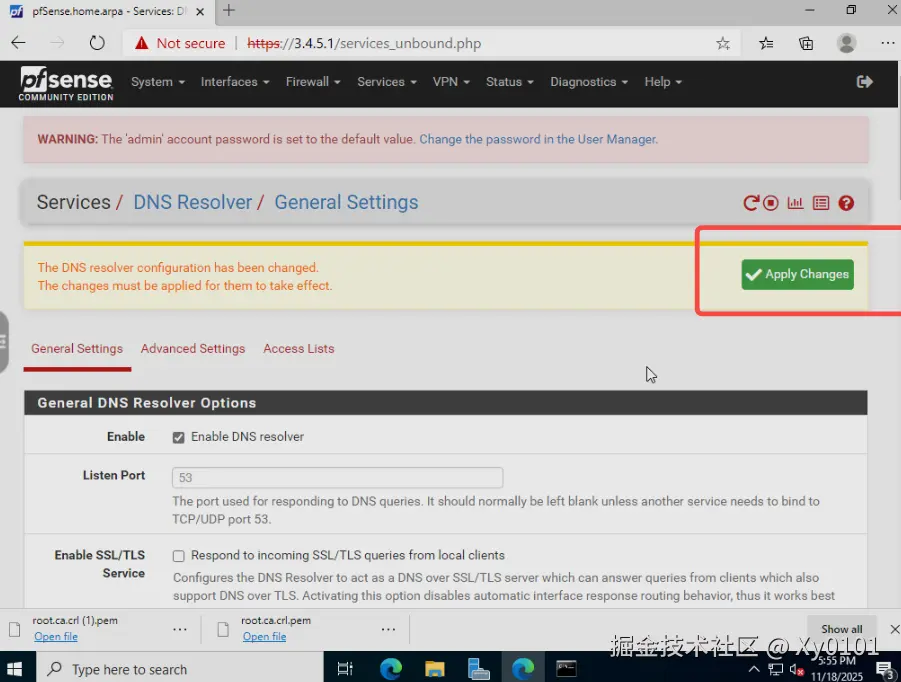Add this page to favorites star
The image size is (901, 682).
pos(723,44)
